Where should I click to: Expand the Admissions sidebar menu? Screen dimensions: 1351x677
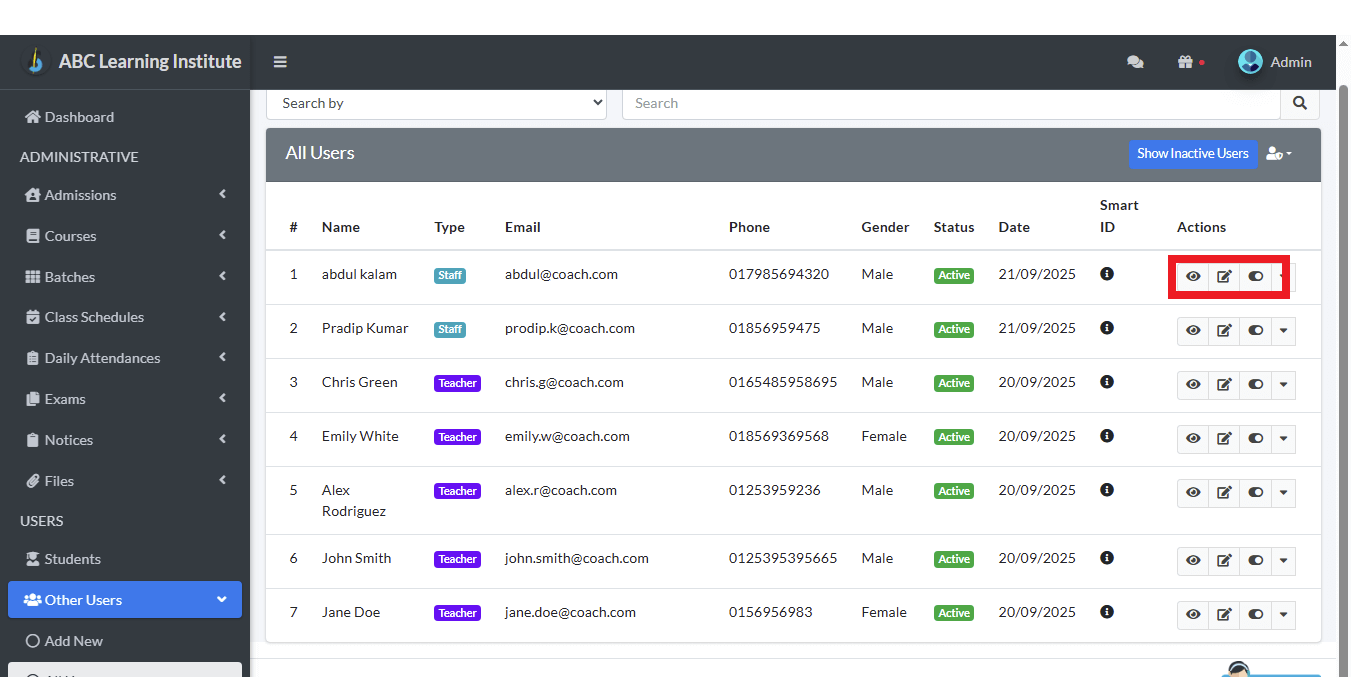point(124,195)
